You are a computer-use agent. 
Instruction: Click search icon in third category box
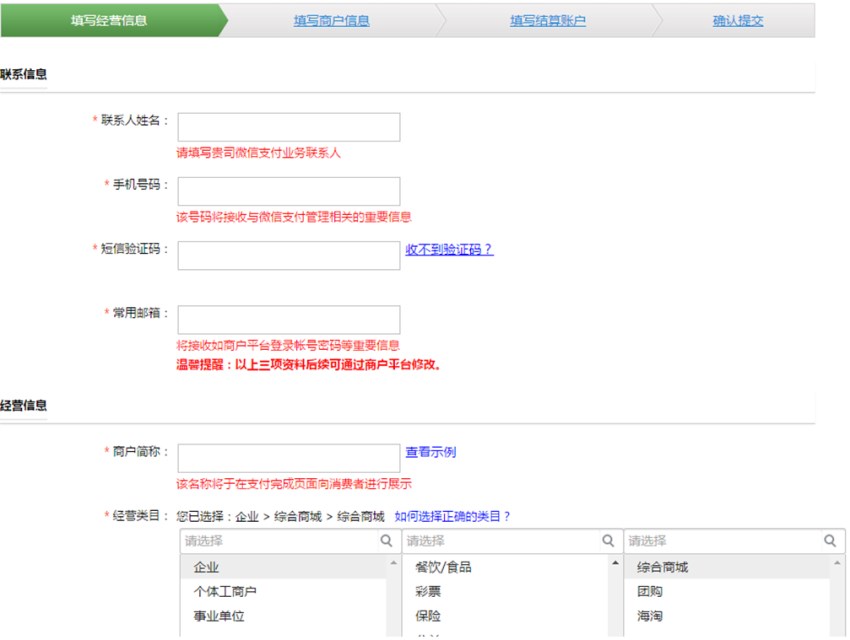pos(829,540)
